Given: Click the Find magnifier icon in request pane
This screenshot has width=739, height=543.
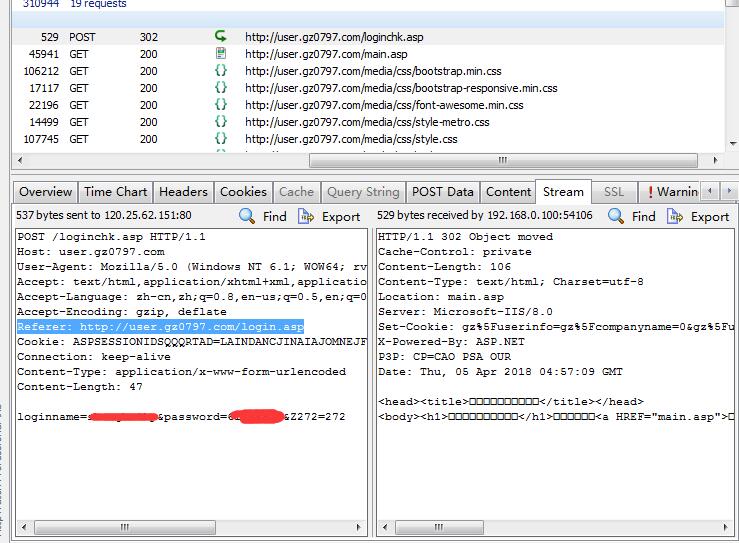Looking at the screenshot, I should tap(247, 216).
